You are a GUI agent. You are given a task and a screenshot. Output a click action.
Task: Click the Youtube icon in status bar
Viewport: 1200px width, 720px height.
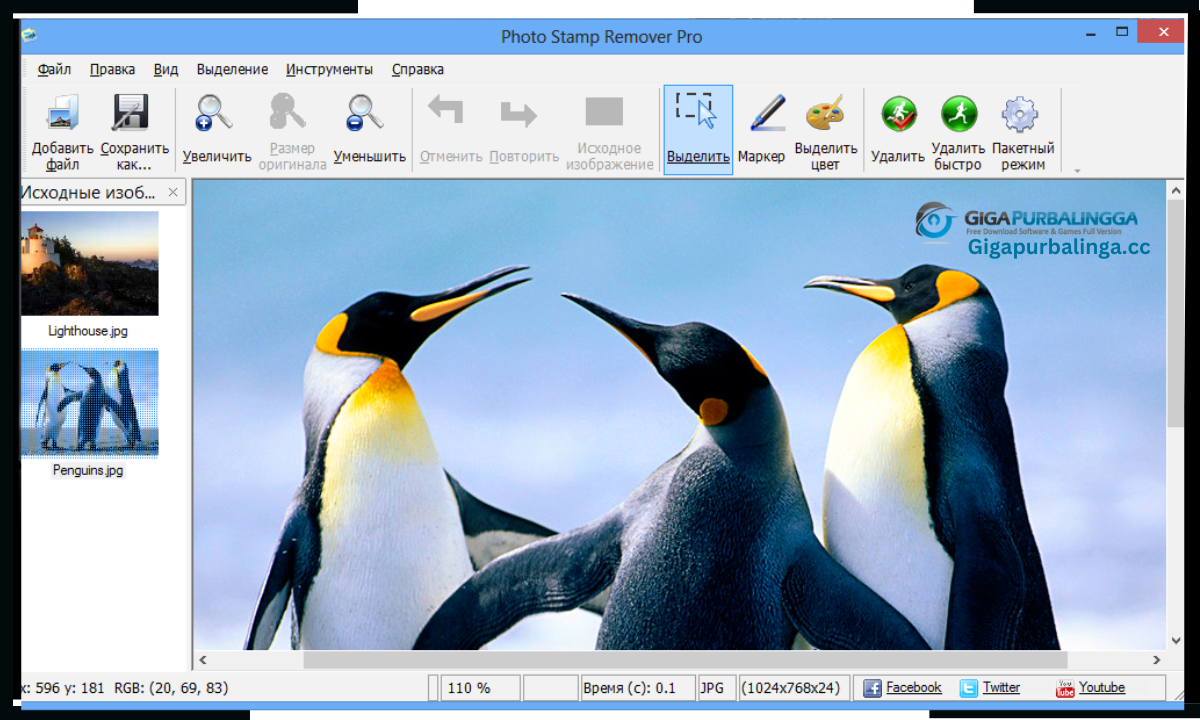coord(1065,688)
